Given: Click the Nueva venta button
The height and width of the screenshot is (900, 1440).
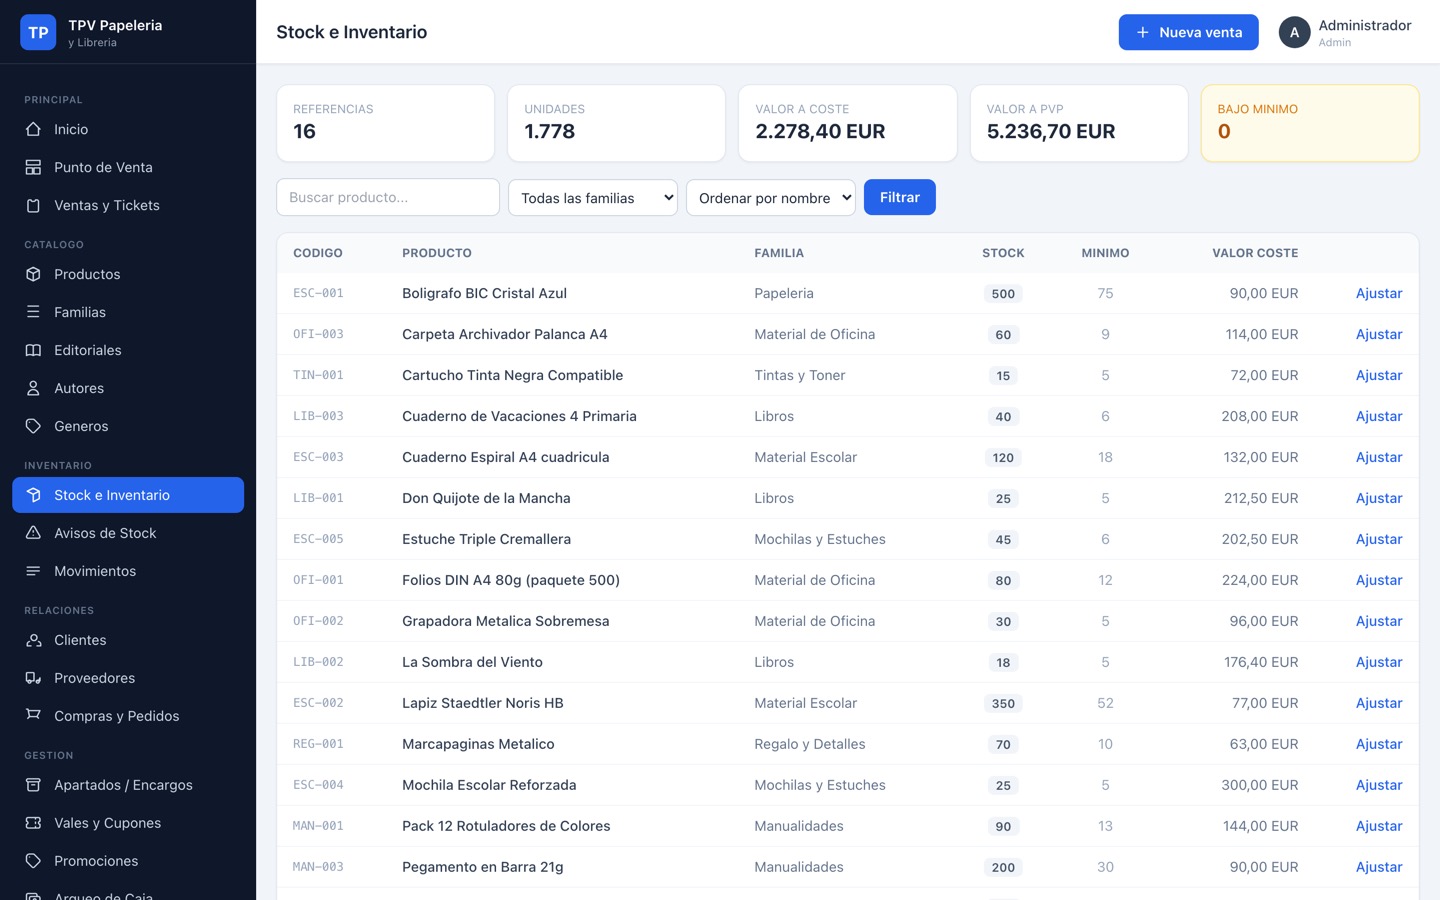Looking at the screenshot, I should [x=1188, y=32].
